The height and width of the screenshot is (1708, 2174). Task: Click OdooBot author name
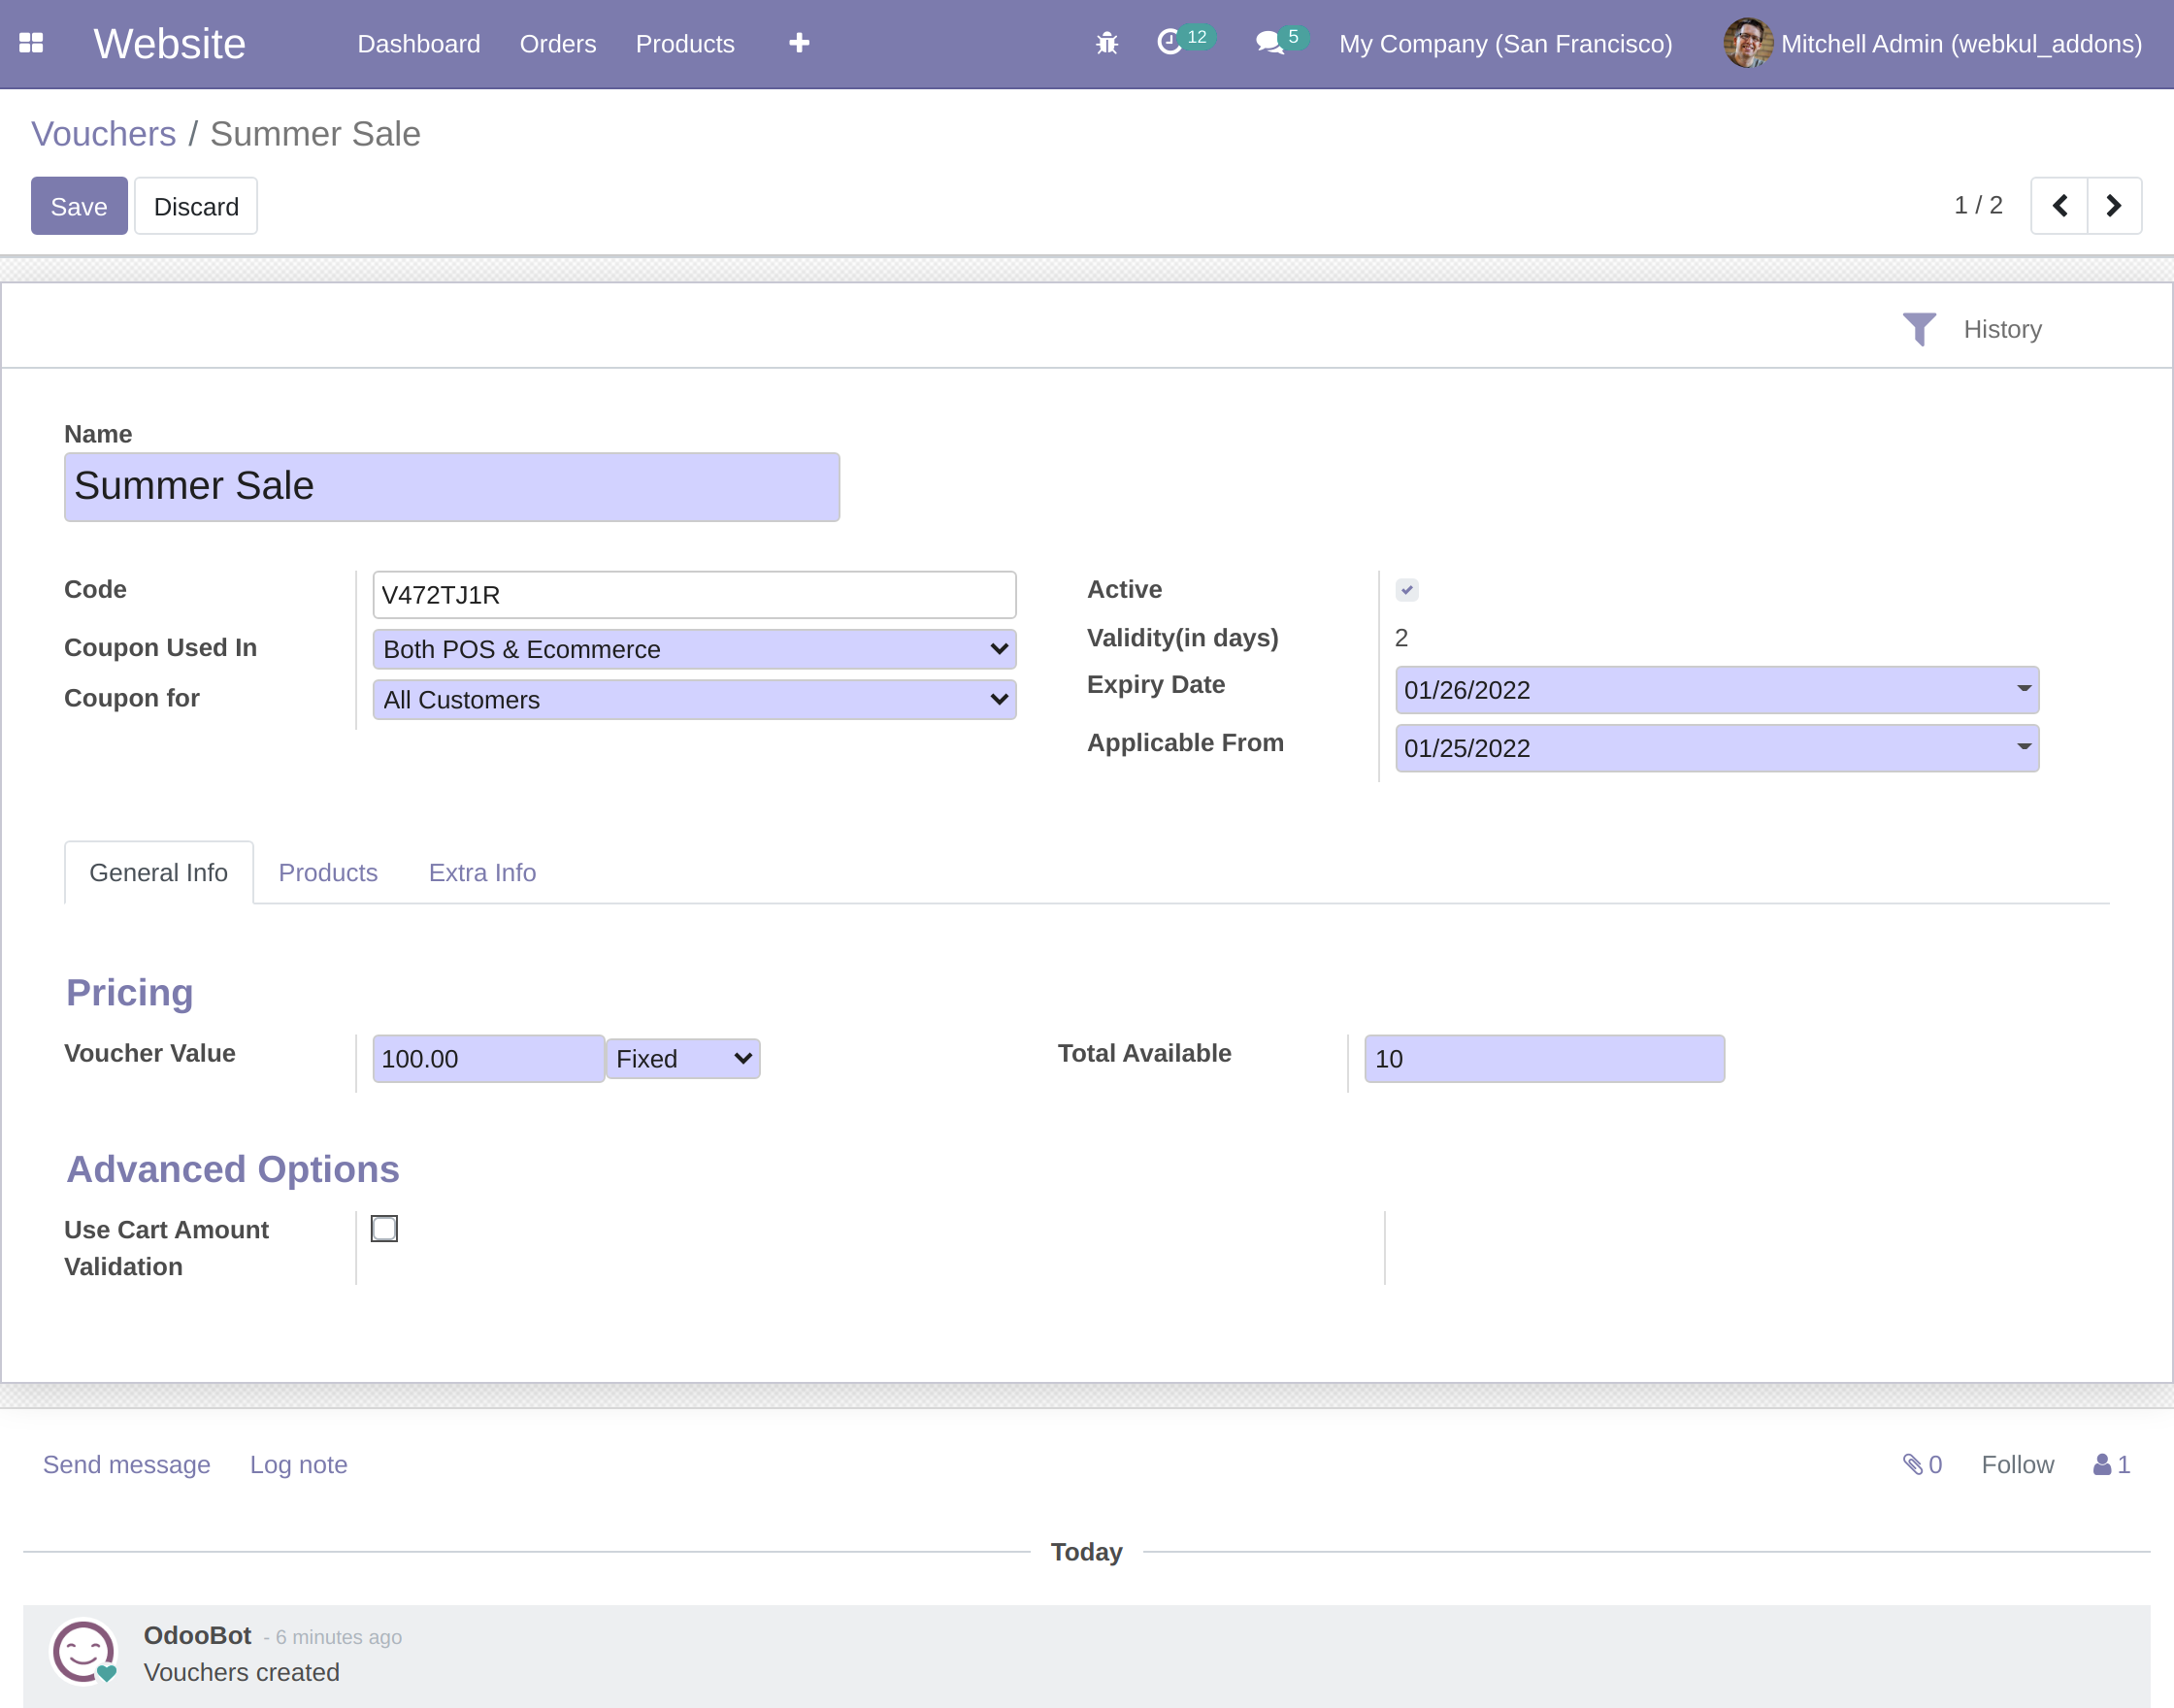coord(197,1635)
